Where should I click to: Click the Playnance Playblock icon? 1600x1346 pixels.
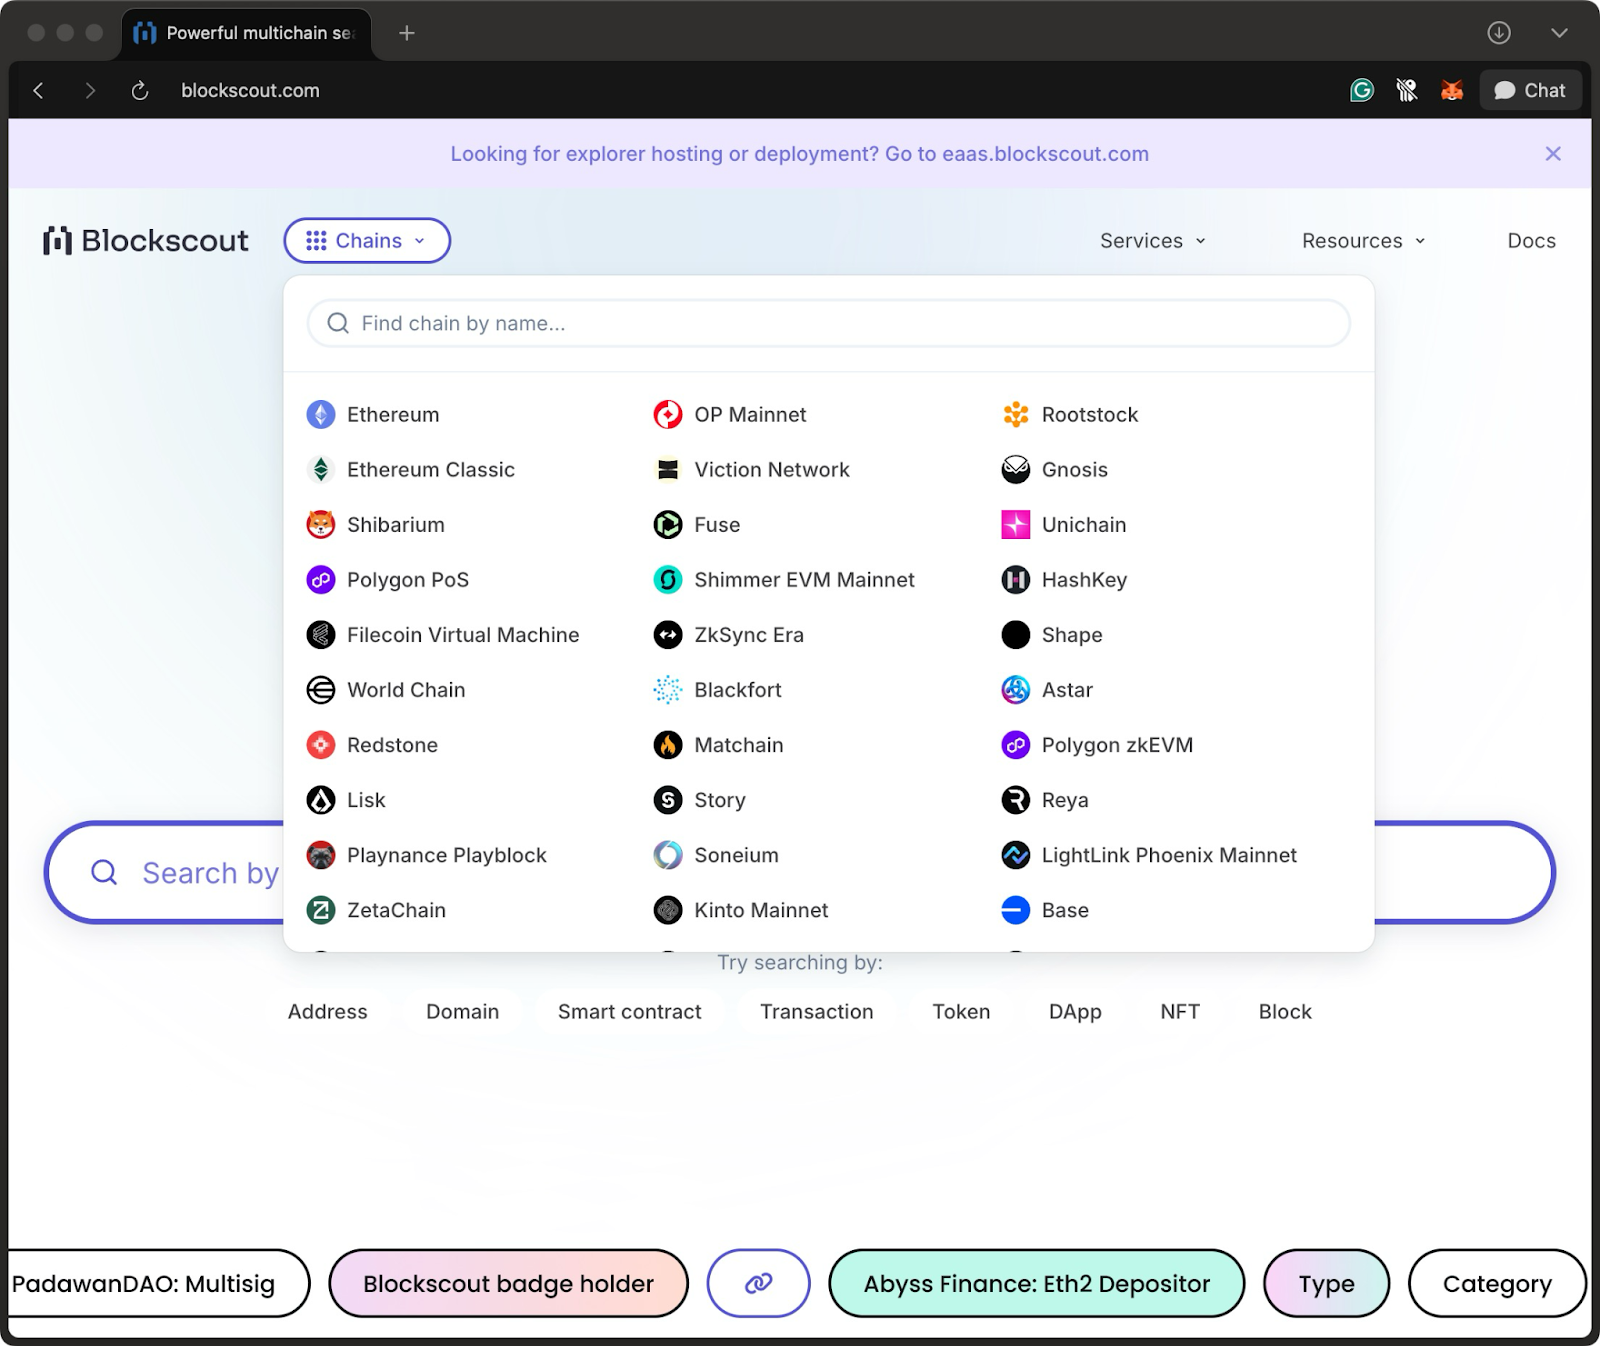coord(320,855)
